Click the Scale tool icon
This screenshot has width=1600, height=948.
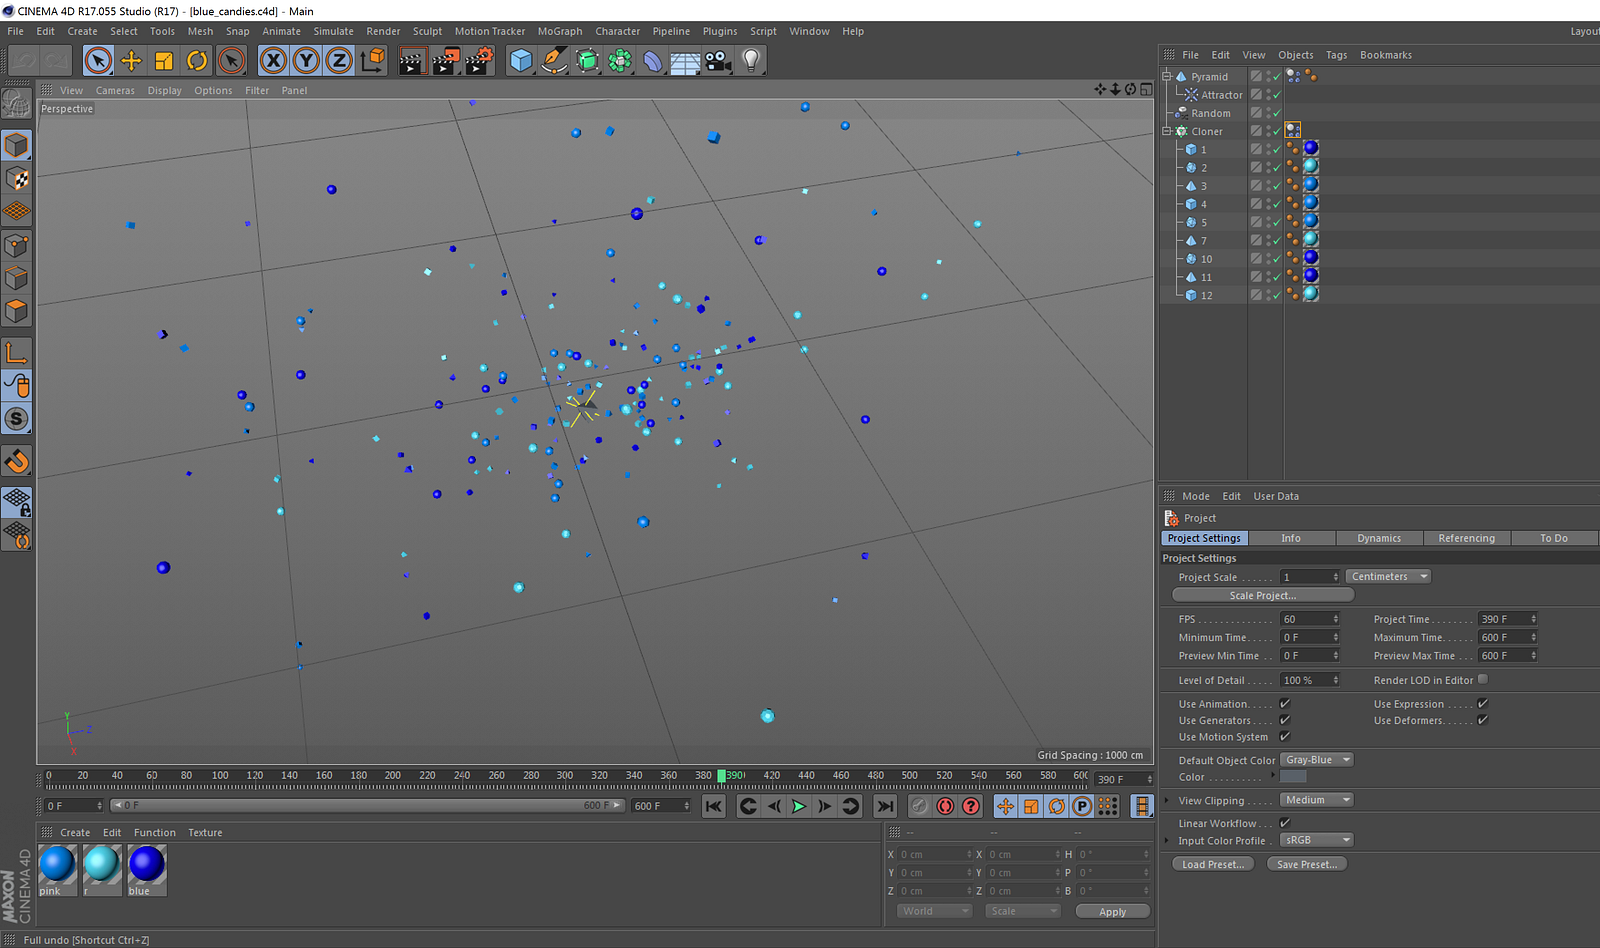coord(164,61)
